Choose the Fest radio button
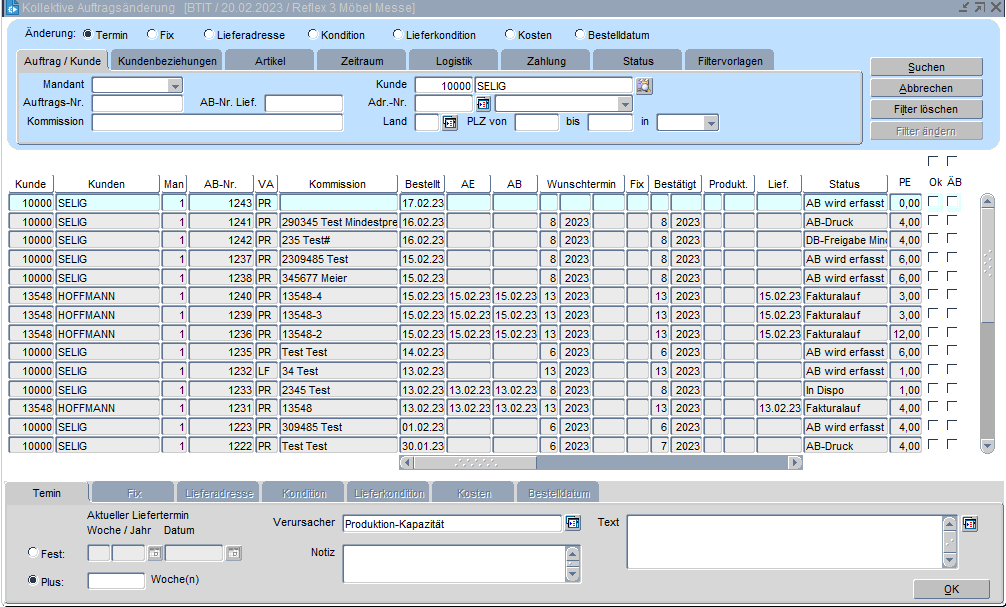The width and height of the screenshot is (1006, 607). click(x=34, y=553)
